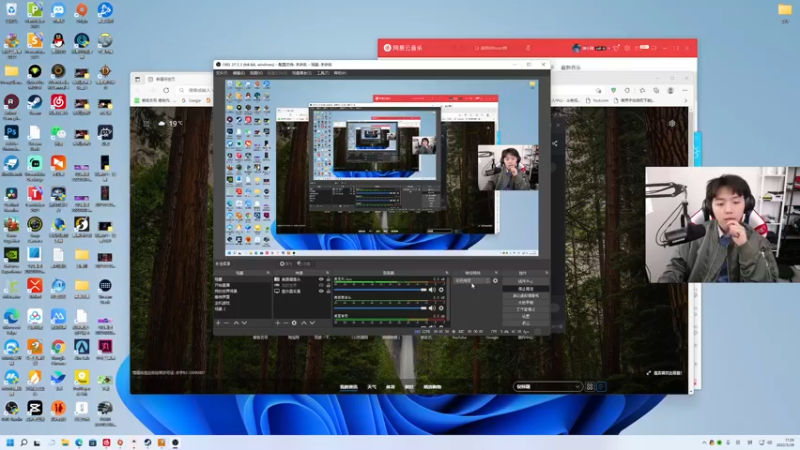Viewport: 800px width, 450px height.
Task: Open source Filters button above Sources panel
Action: point(304,264)
